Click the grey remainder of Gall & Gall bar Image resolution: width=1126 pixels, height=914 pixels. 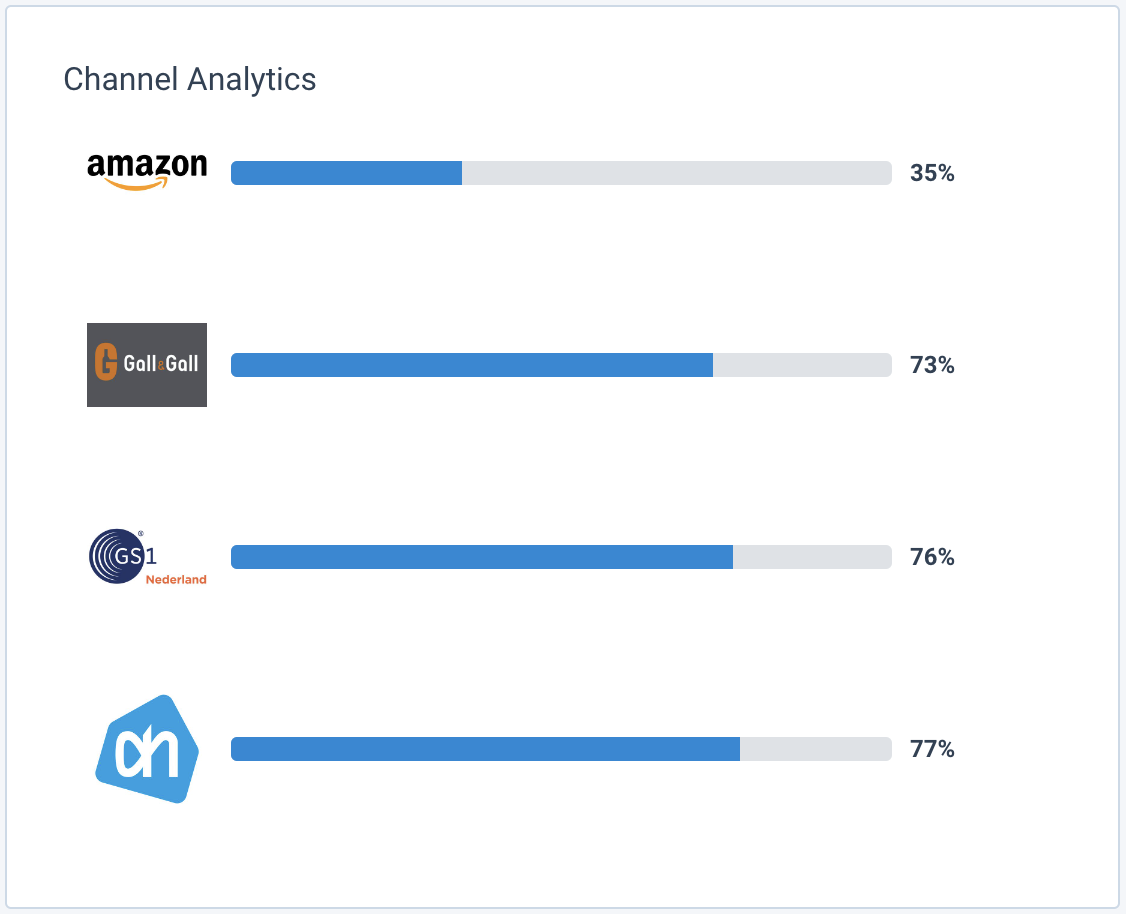pyautogui.click(x=801, y=365)
